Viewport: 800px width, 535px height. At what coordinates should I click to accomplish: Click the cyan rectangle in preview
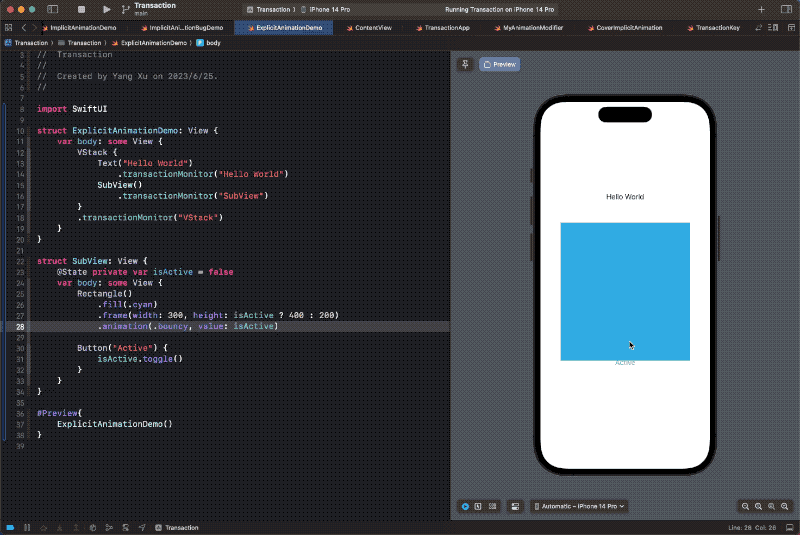tap(625, 291)
